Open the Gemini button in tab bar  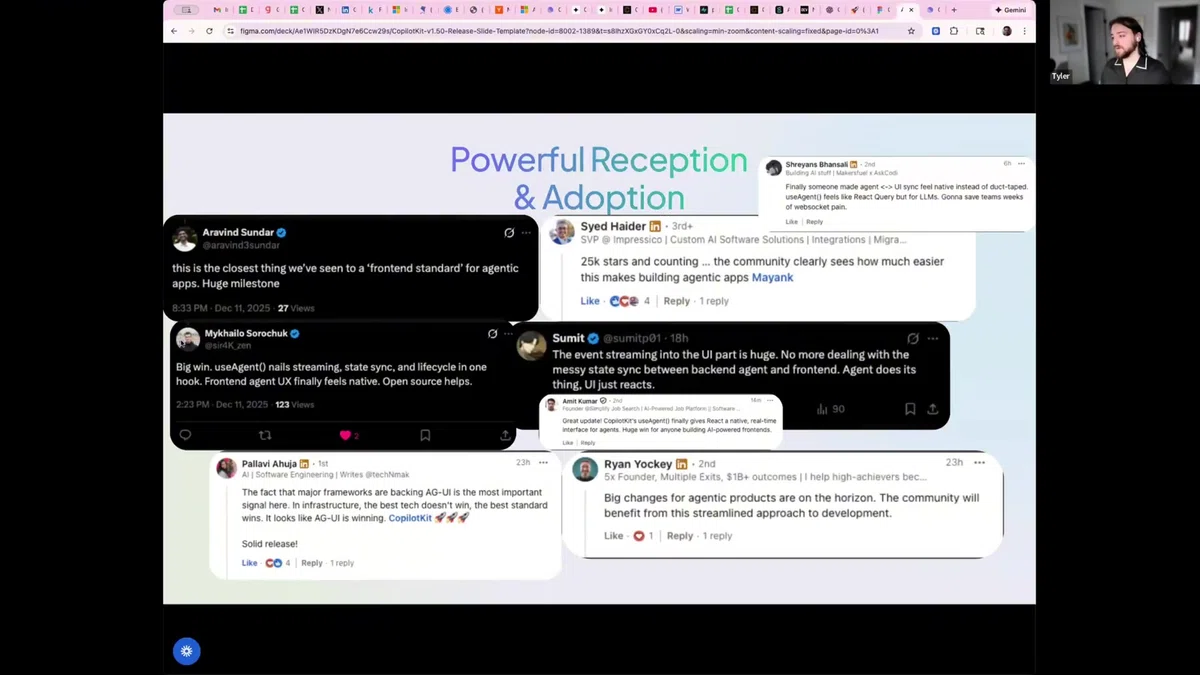coord(1010,10)
